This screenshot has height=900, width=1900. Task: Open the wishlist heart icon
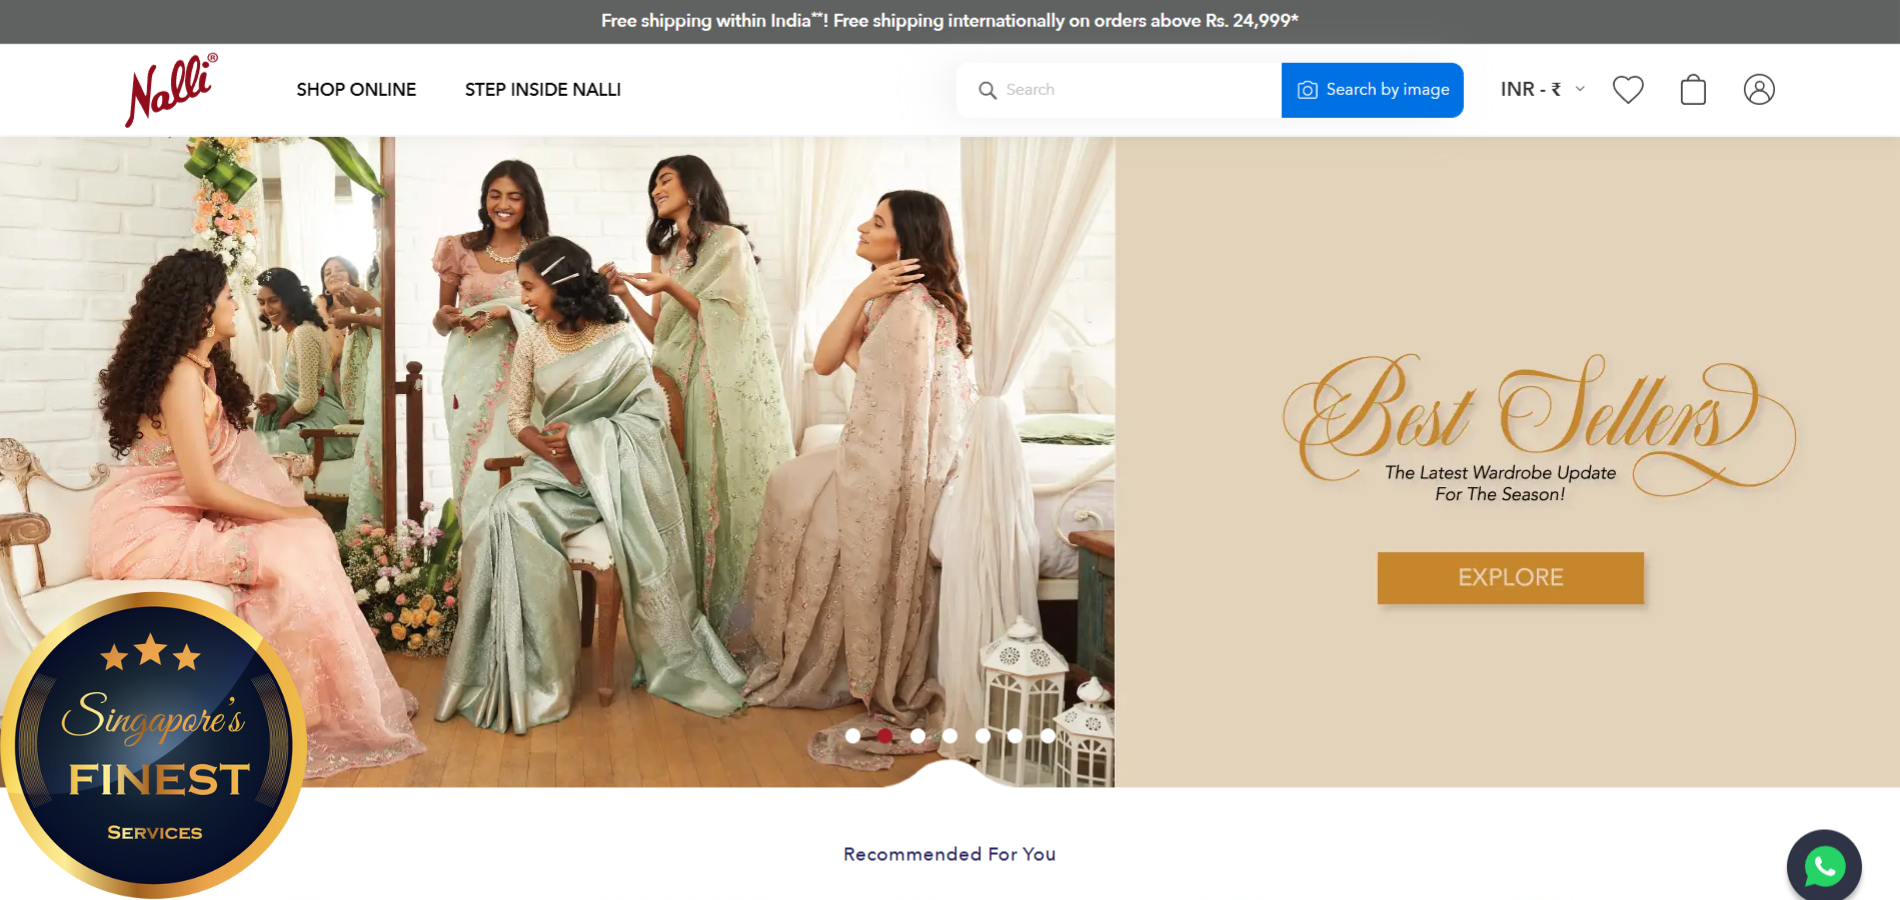click(x=1628, y=90)
